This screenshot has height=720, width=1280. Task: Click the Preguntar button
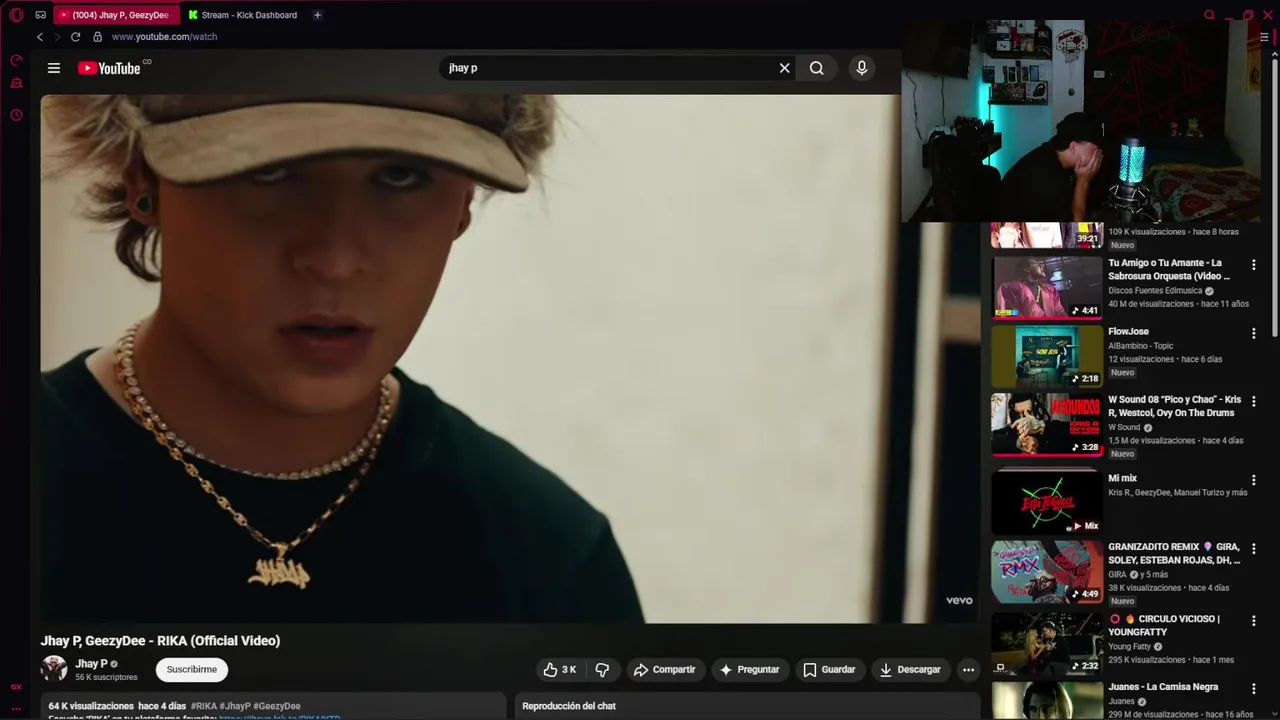749,670
